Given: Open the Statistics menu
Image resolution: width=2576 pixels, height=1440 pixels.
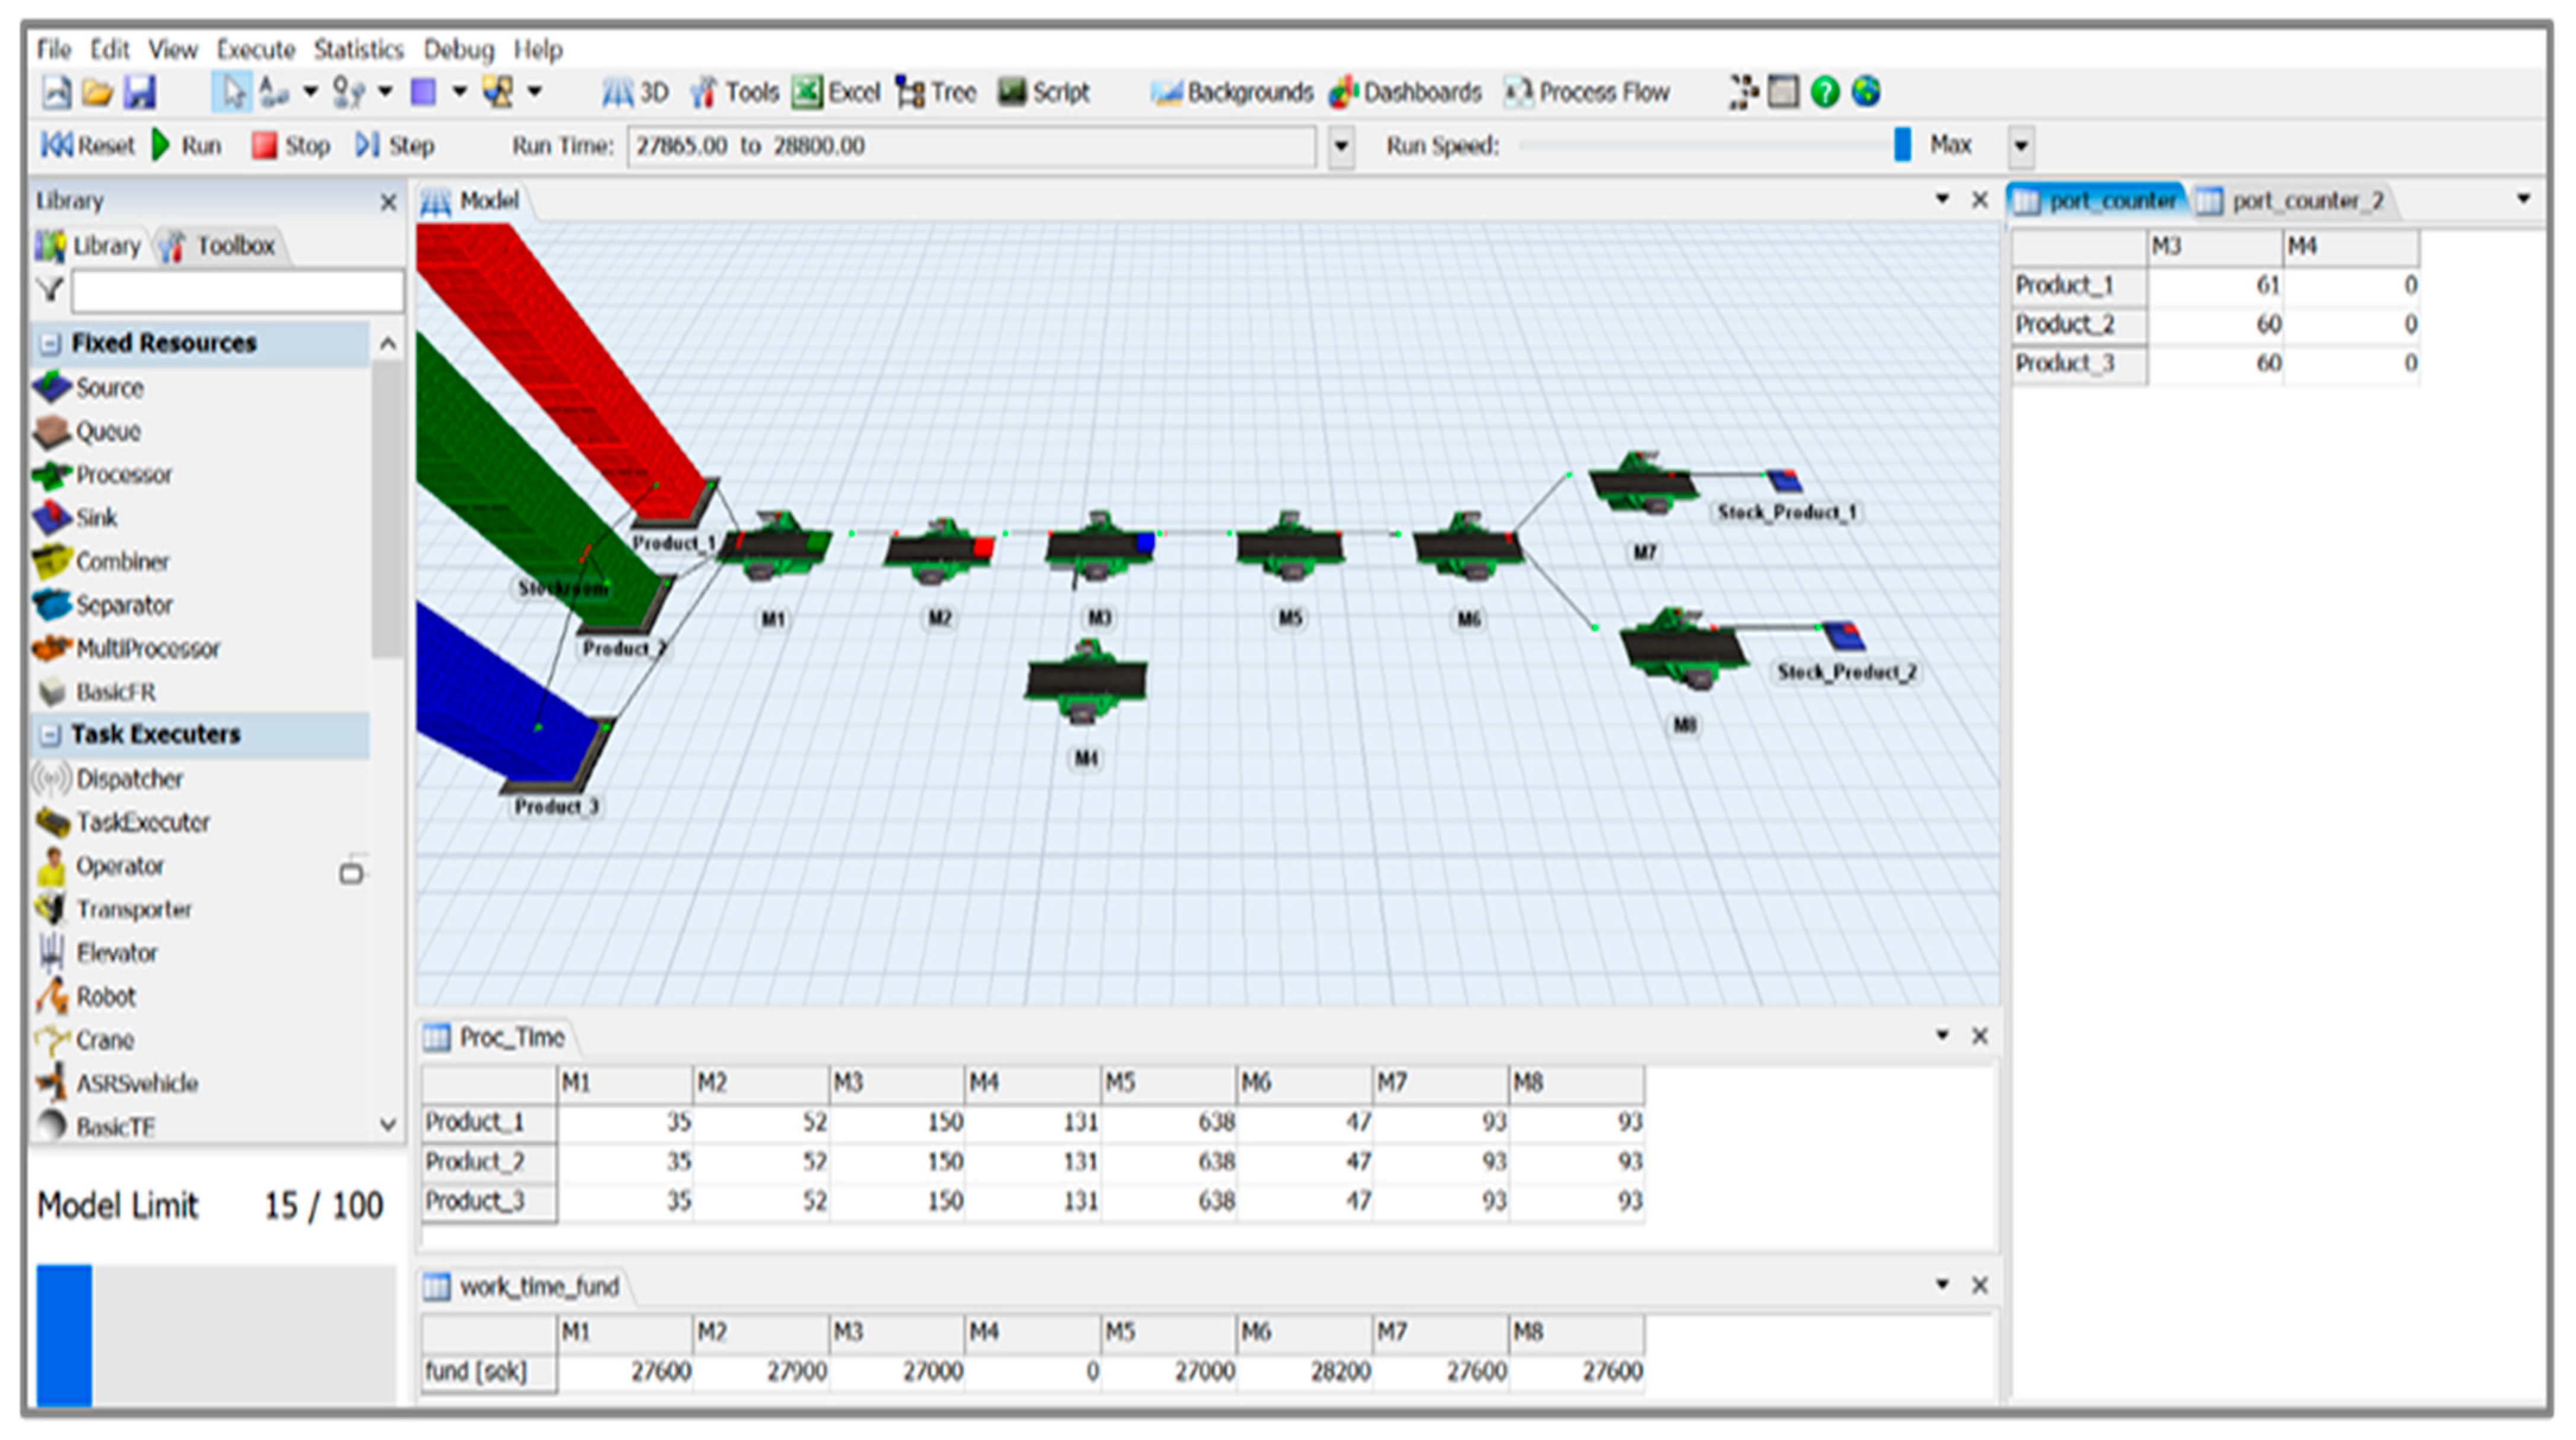Looking at the screenshot, I should (358, 49).
